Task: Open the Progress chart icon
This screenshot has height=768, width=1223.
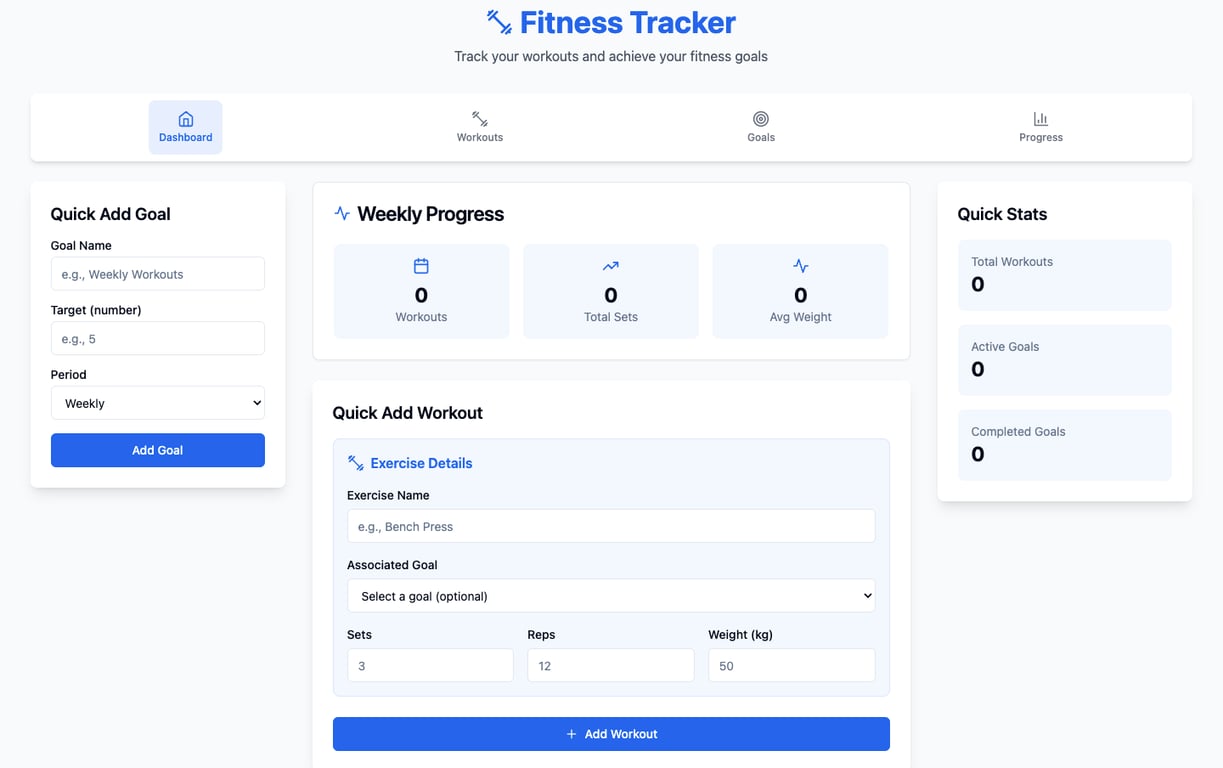Action: pos(1040,118)
